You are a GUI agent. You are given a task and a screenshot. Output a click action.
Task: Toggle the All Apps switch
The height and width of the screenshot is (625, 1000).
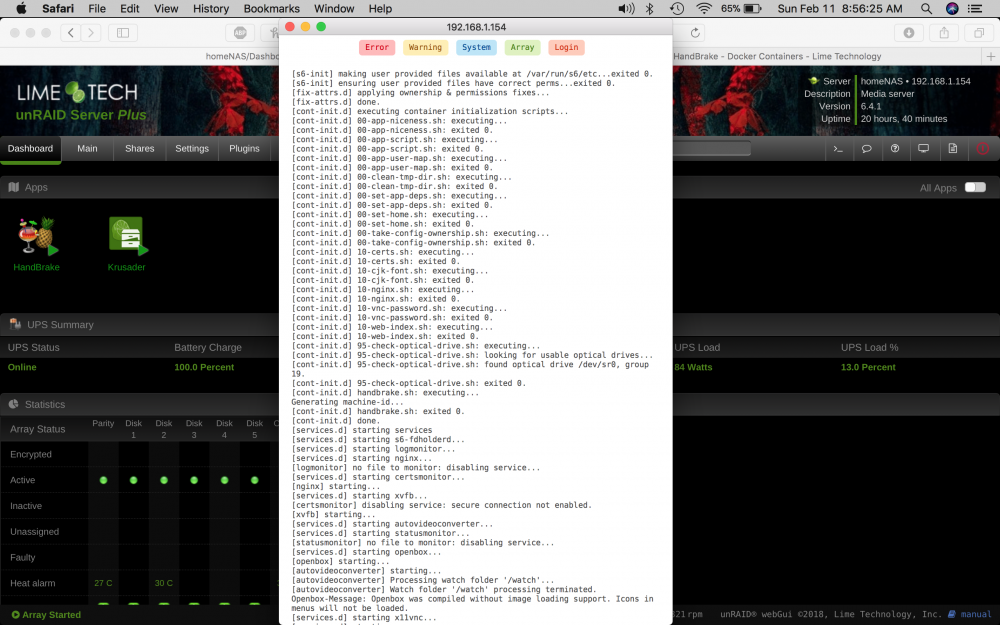click(975, 187)
